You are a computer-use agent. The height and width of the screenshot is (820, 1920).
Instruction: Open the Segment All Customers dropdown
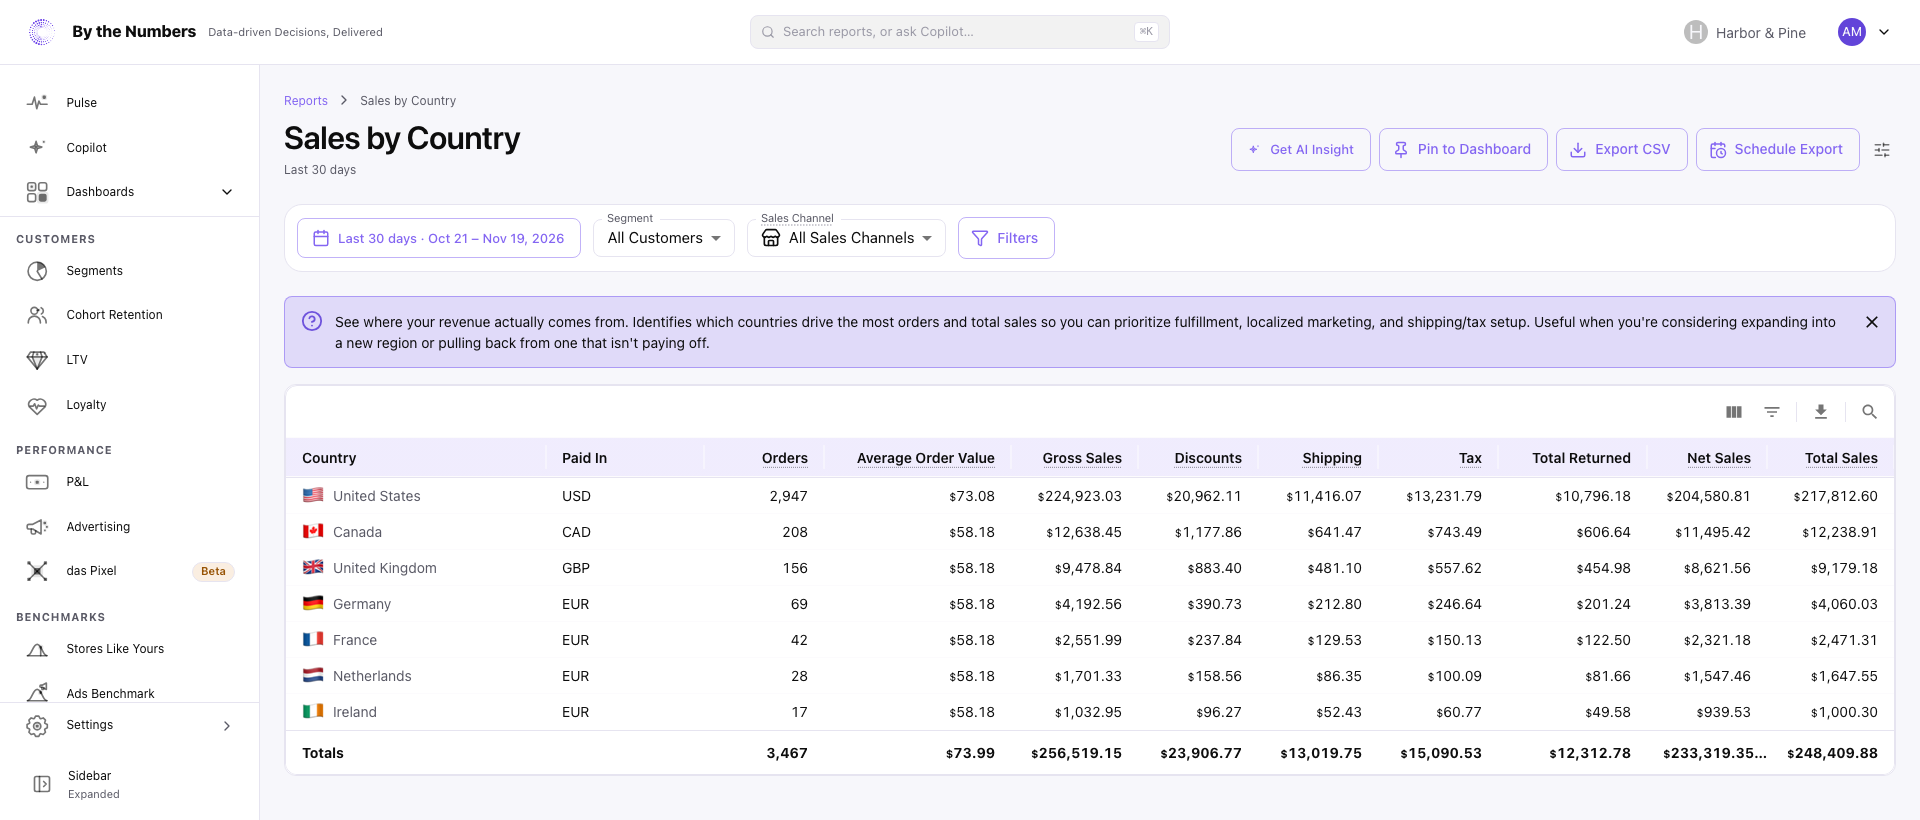click(664, 238)
